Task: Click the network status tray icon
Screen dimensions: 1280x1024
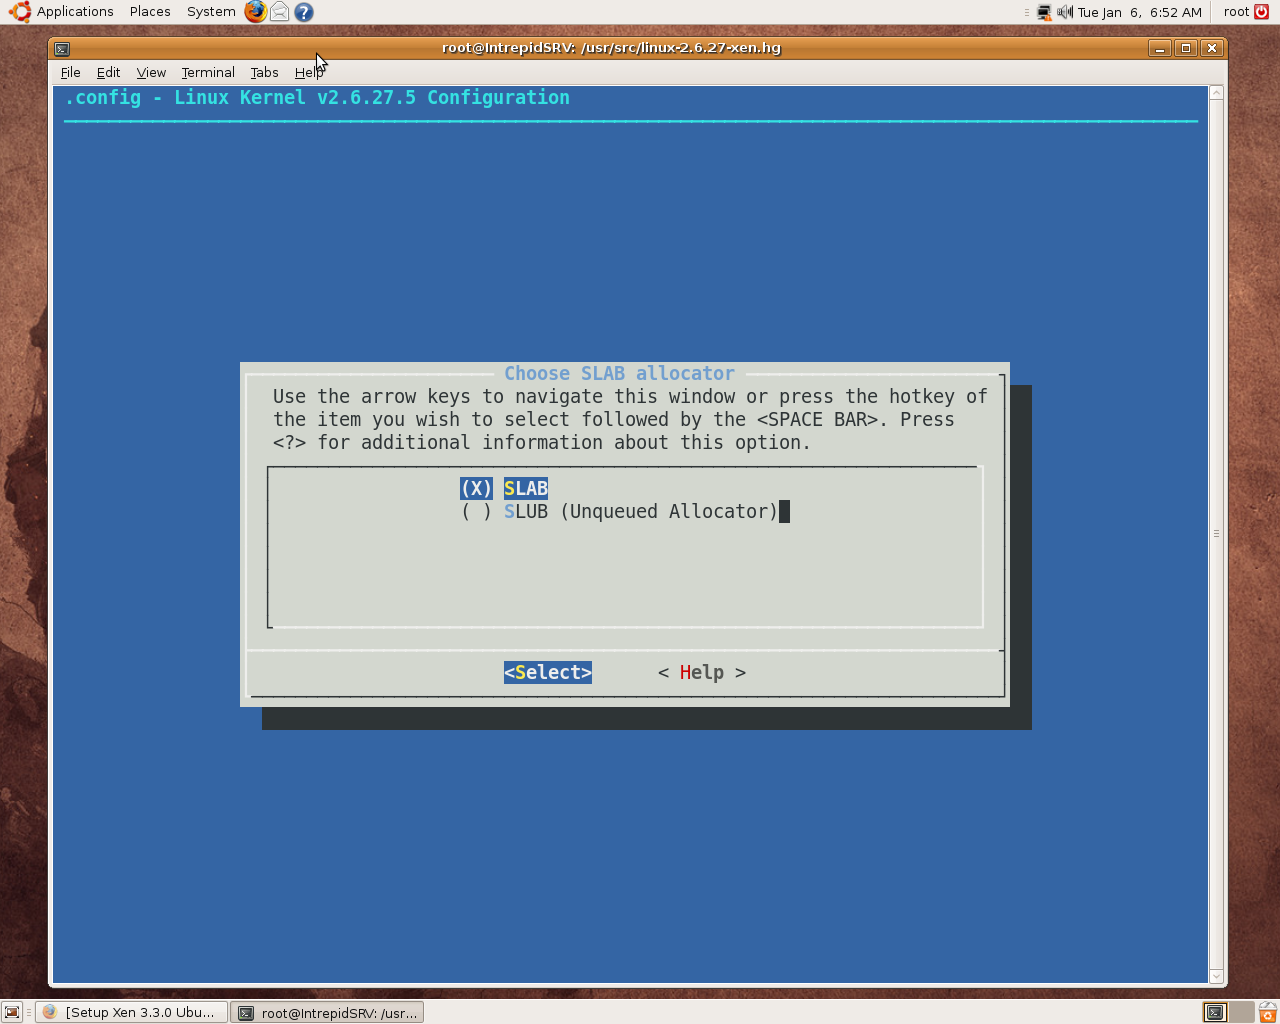Action: click(x=1044, y=12)
